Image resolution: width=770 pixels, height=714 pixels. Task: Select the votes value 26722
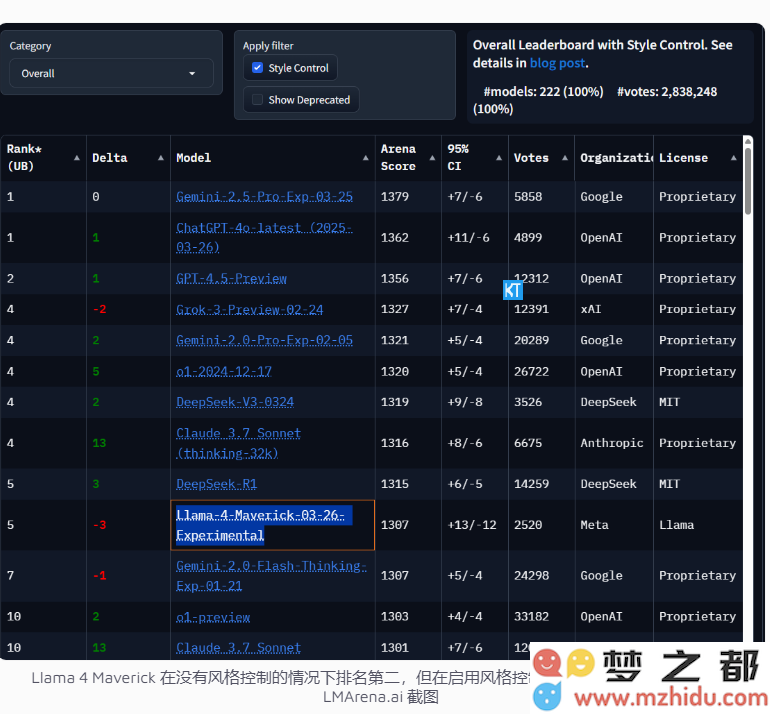[x=531, y=371]
